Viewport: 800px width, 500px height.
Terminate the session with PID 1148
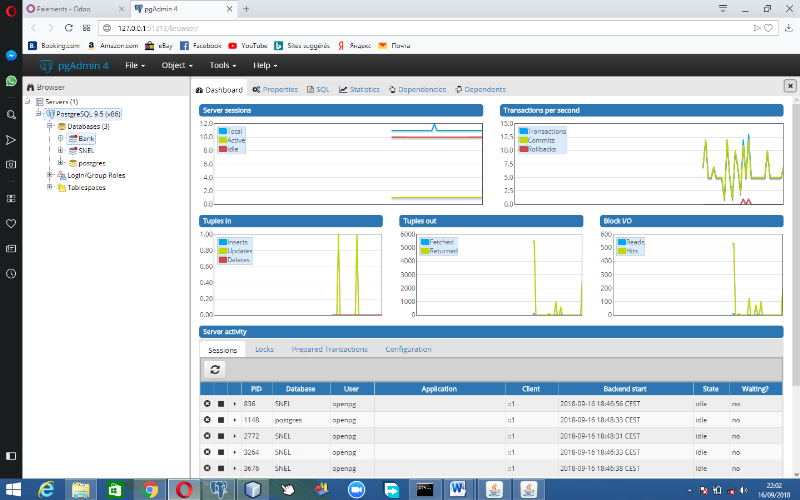click(x=207, y=420)
